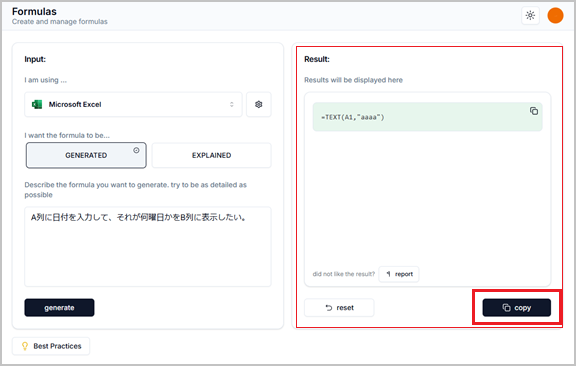Toggle the light/dark theme sun icon

[530, 15]
